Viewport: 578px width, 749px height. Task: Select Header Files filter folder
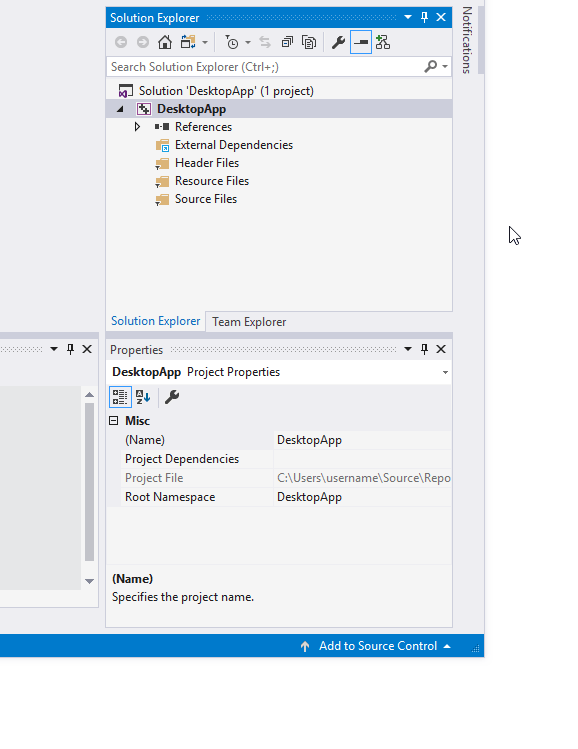pos(207,163)
